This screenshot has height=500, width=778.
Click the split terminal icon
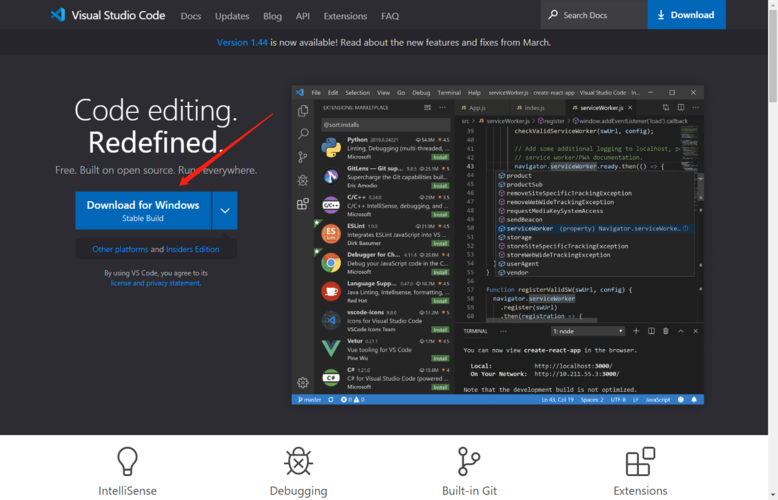[x=651, y=331]
